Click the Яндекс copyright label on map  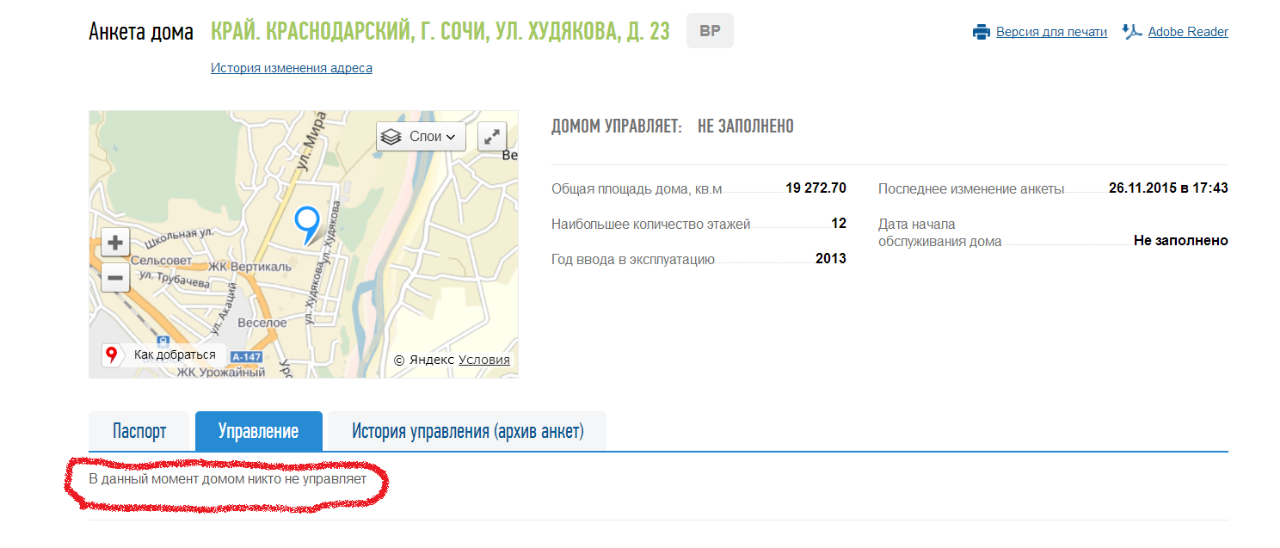[424, 360]
